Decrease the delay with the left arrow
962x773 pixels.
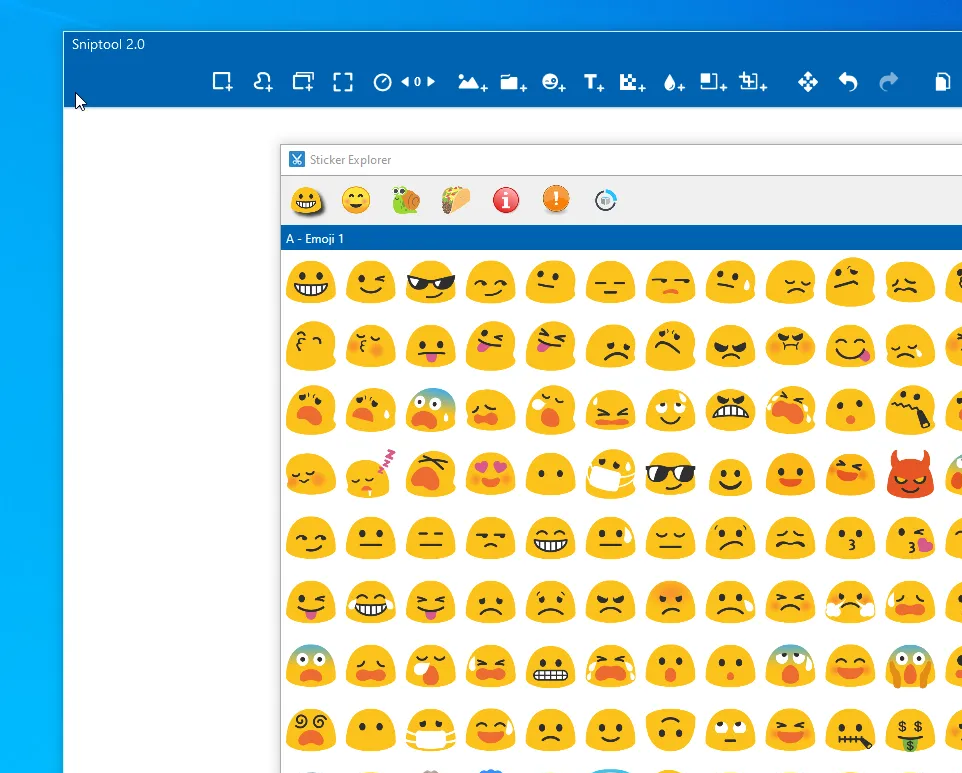click(405, 82)
